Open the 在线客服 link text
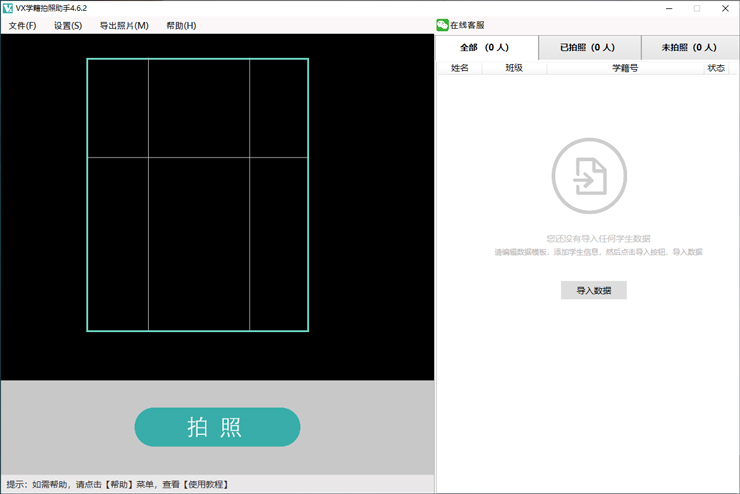740x494 pixels. coord(467,25)
